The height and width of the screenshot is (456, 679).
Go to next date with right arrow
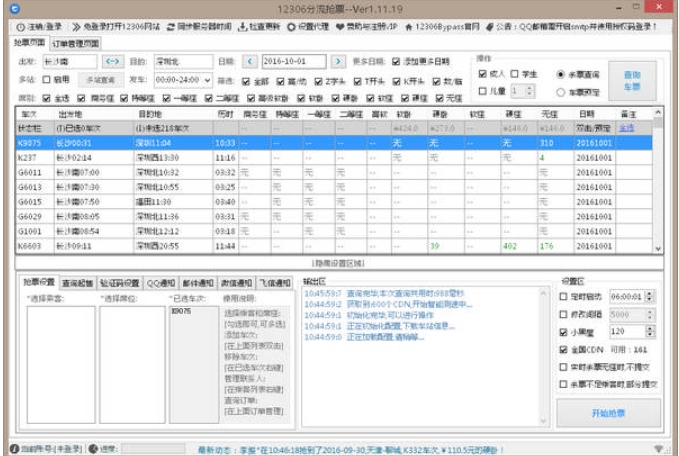(x=338, y=61)
